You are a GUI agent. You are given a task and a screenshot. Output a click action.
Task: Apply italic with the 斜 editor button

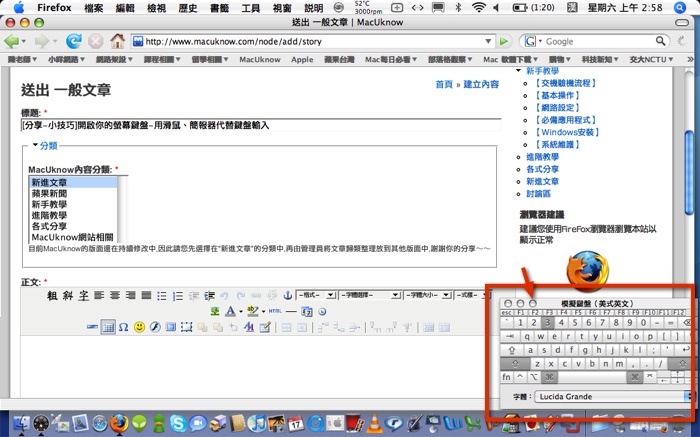pyautogui.click(x=68, y=295)
